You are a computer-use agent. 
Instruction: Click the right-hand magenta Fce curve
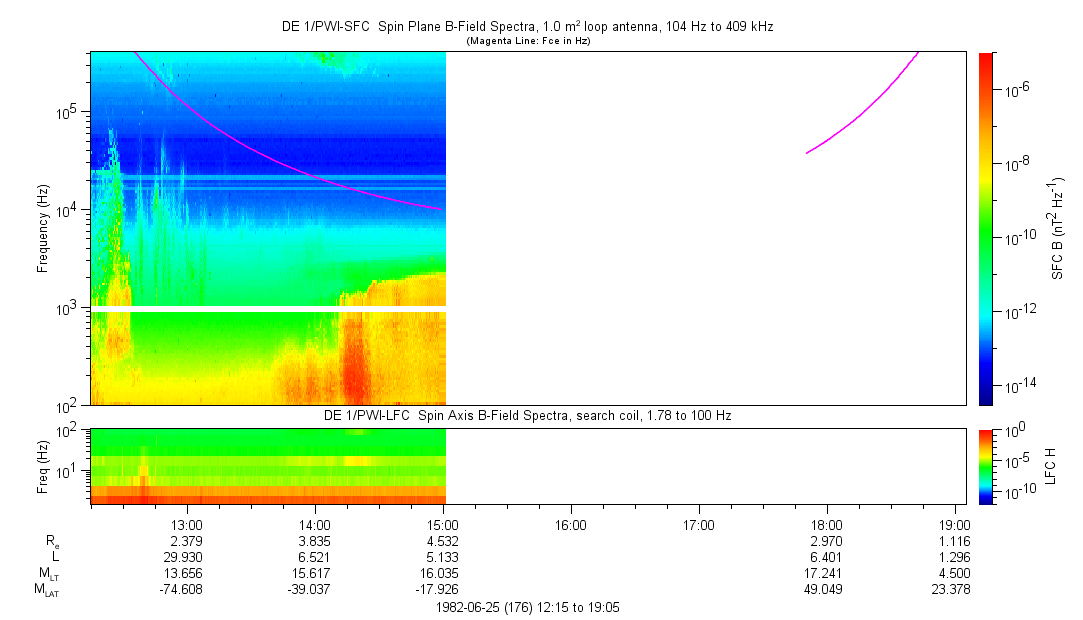pyautogui.click(x=863, y=102)
